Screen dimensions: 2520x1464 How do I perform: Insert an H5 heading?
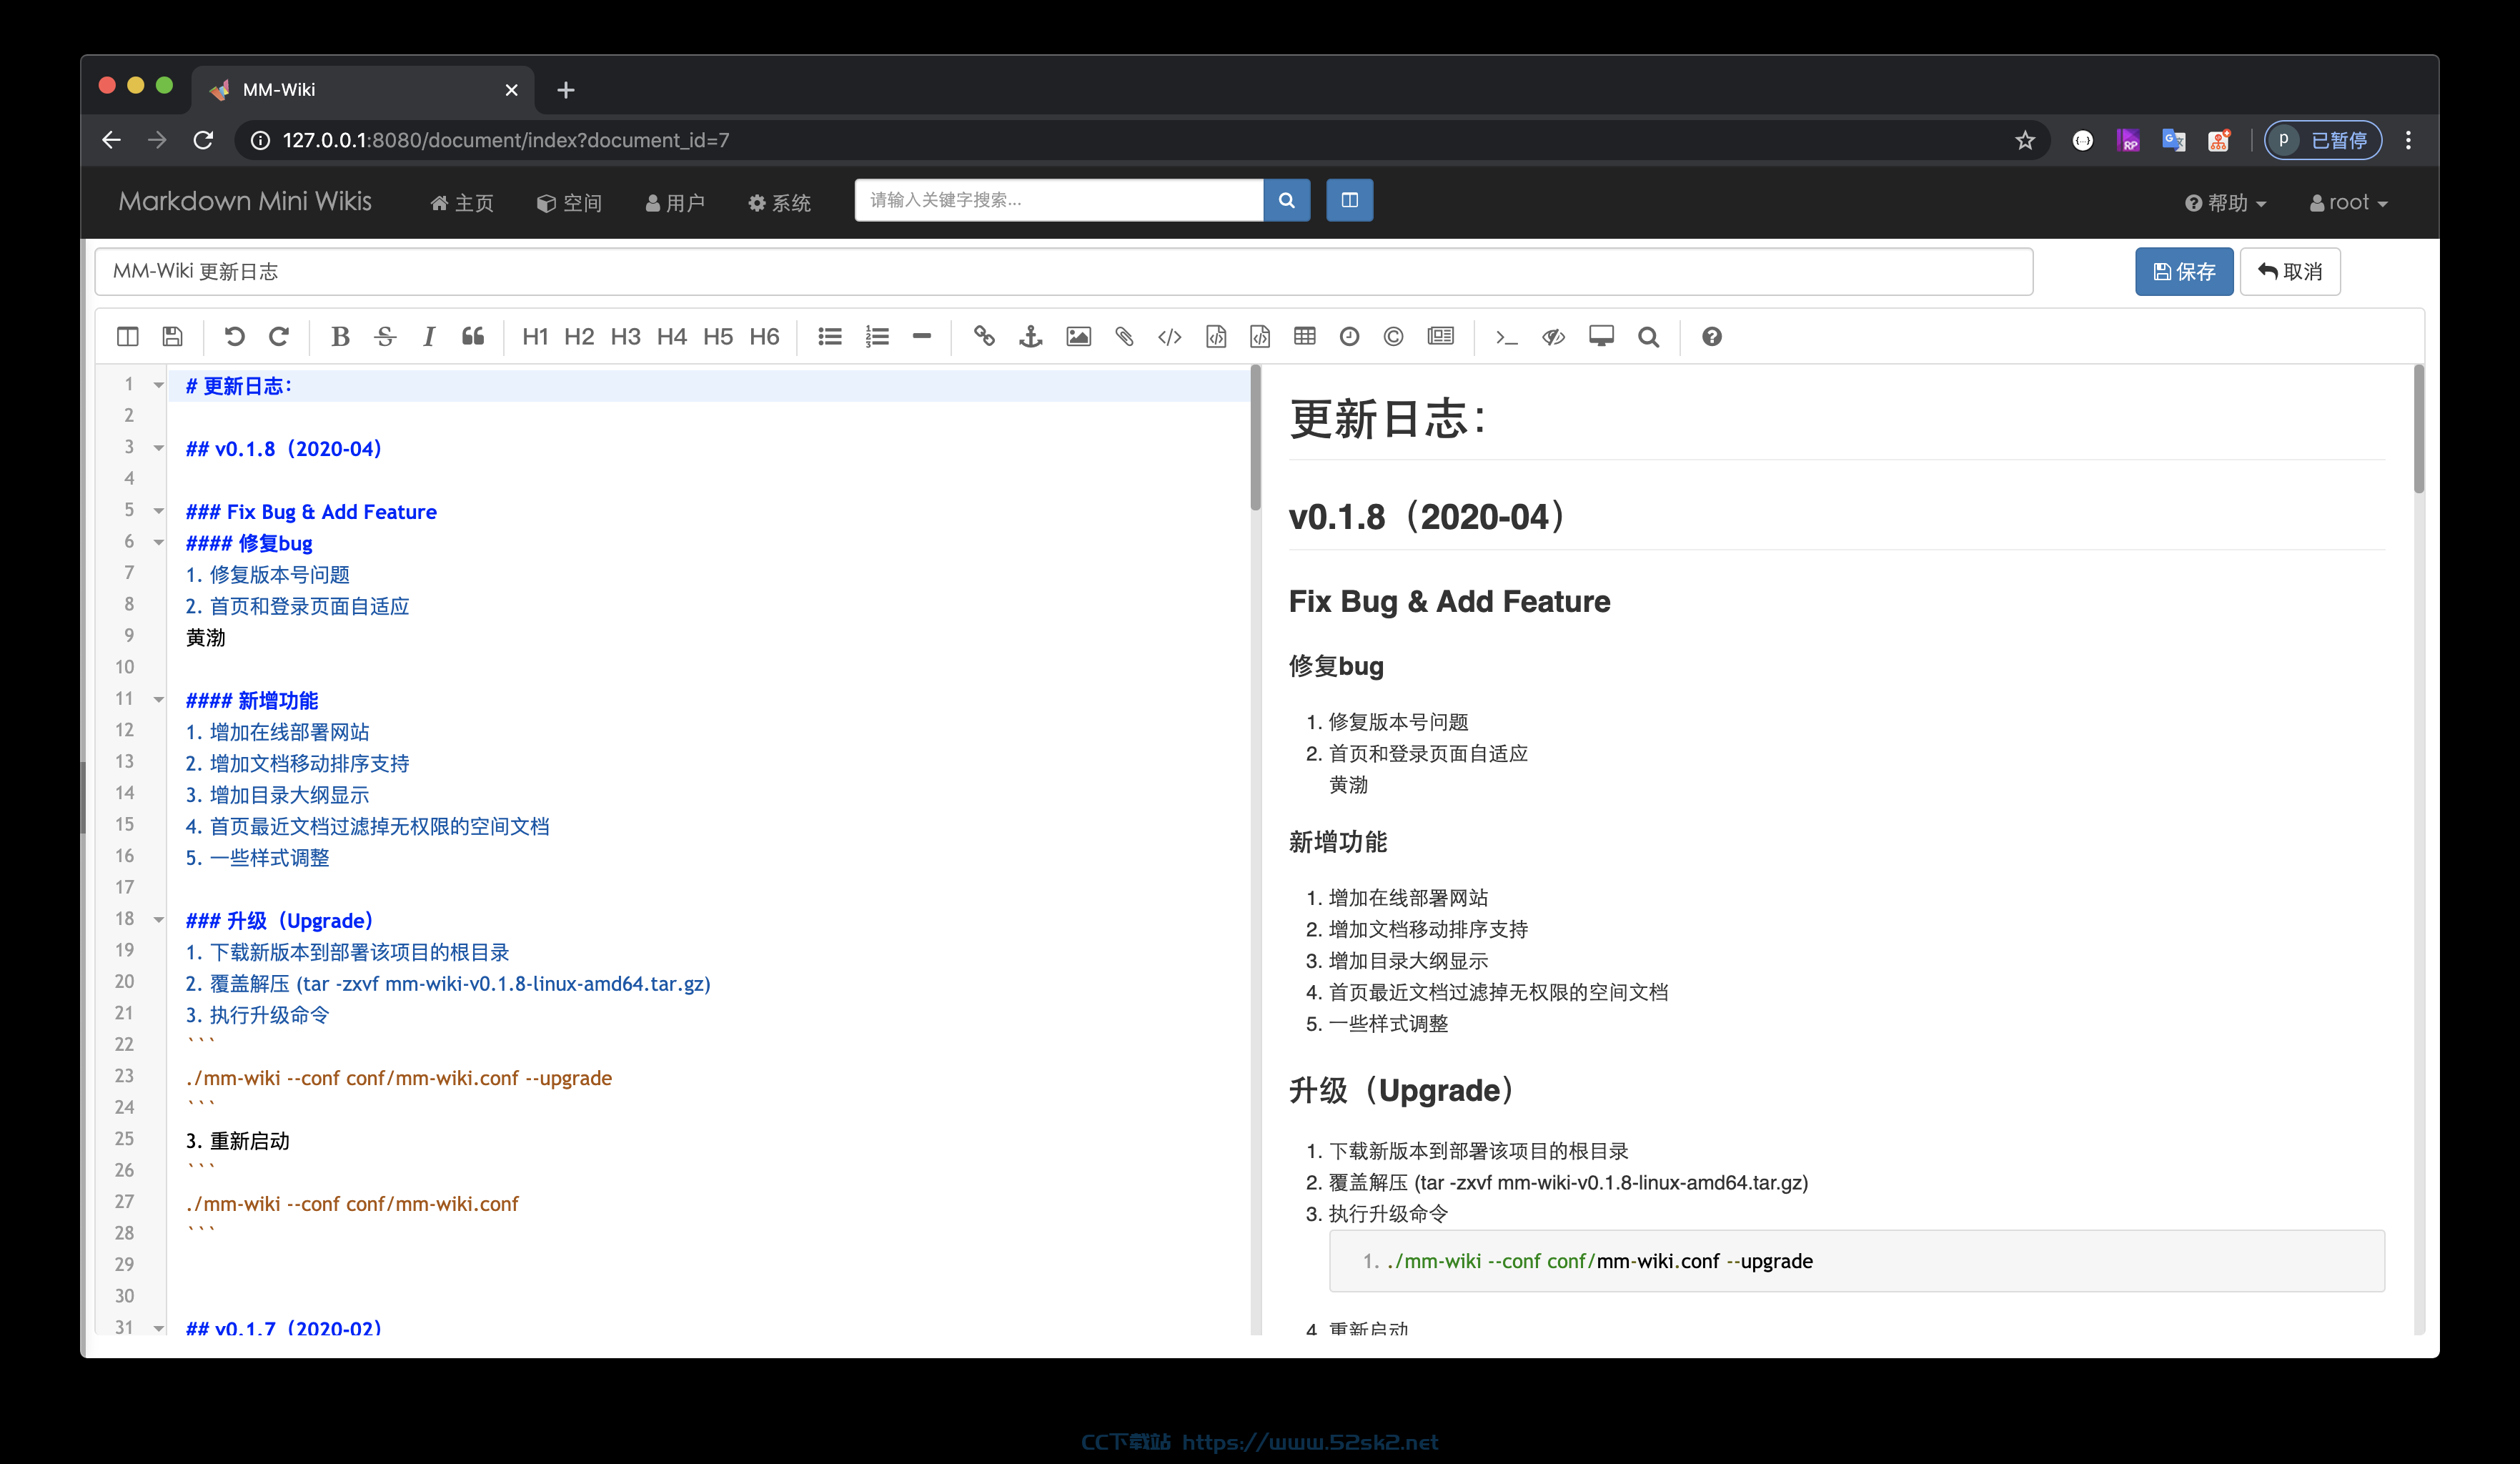tap(718, 337)
